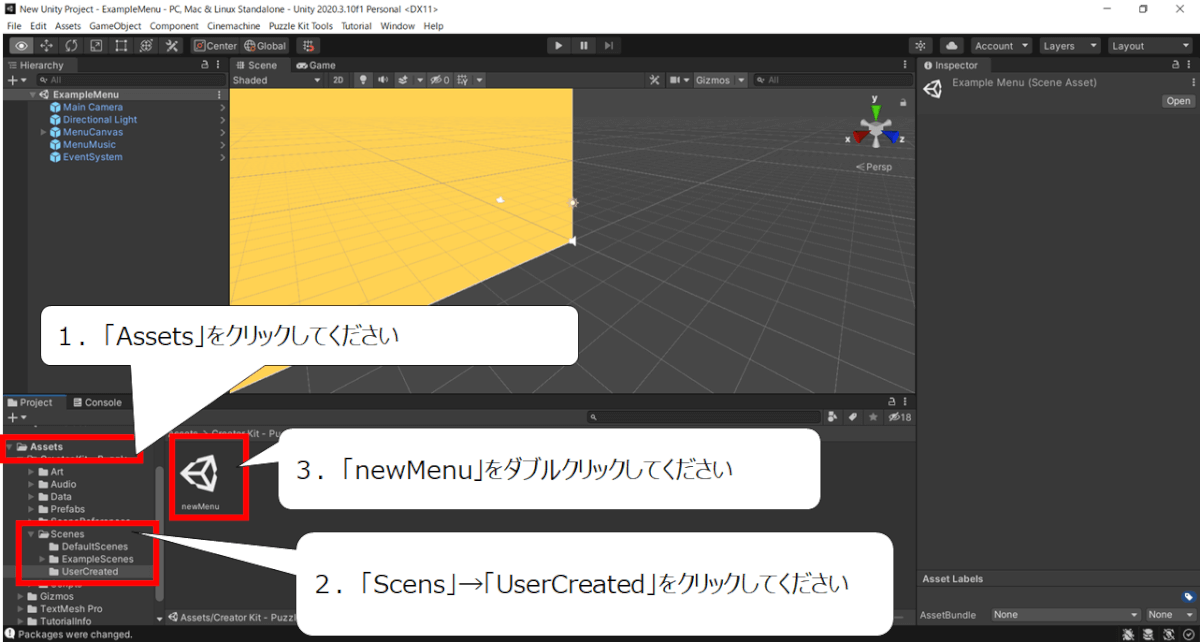This screenshot has height=642, width=1200.
Task: Open the custom editor tools icon
Action: click(x=171, y=46)
